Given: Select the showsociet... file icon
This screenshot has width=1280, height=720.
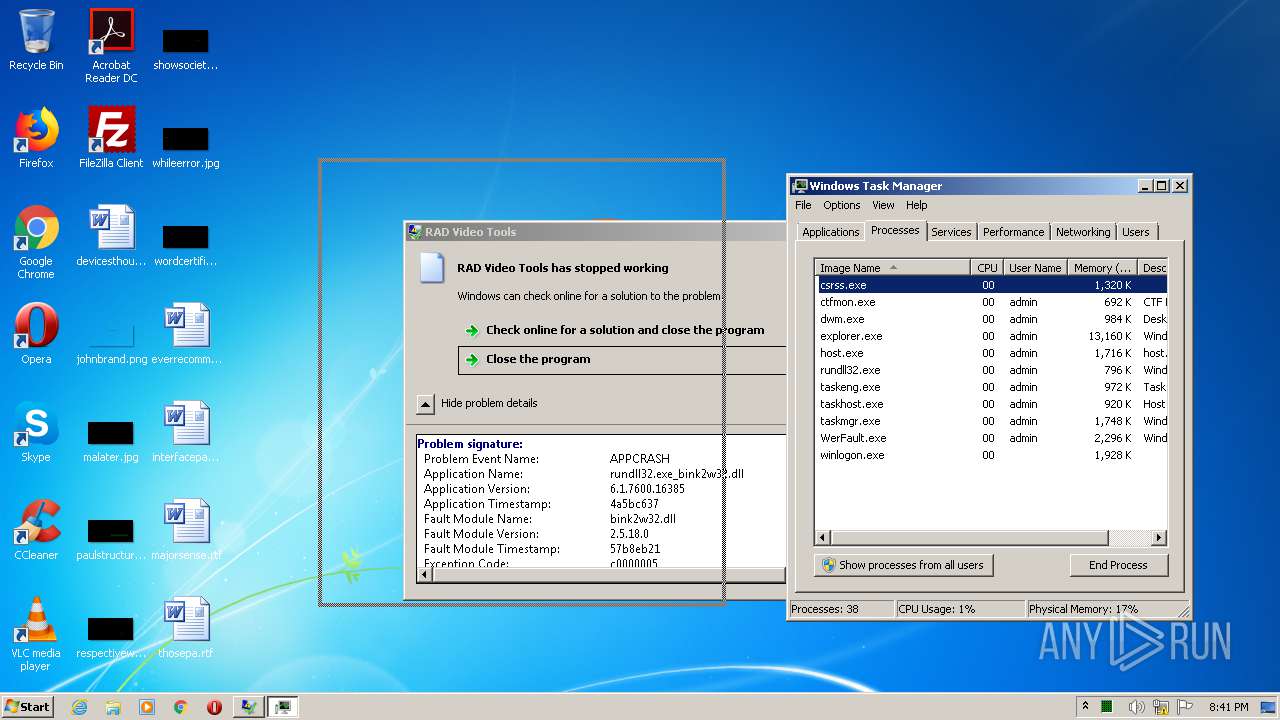Looking at the screenshot, I should click(186, 48).
